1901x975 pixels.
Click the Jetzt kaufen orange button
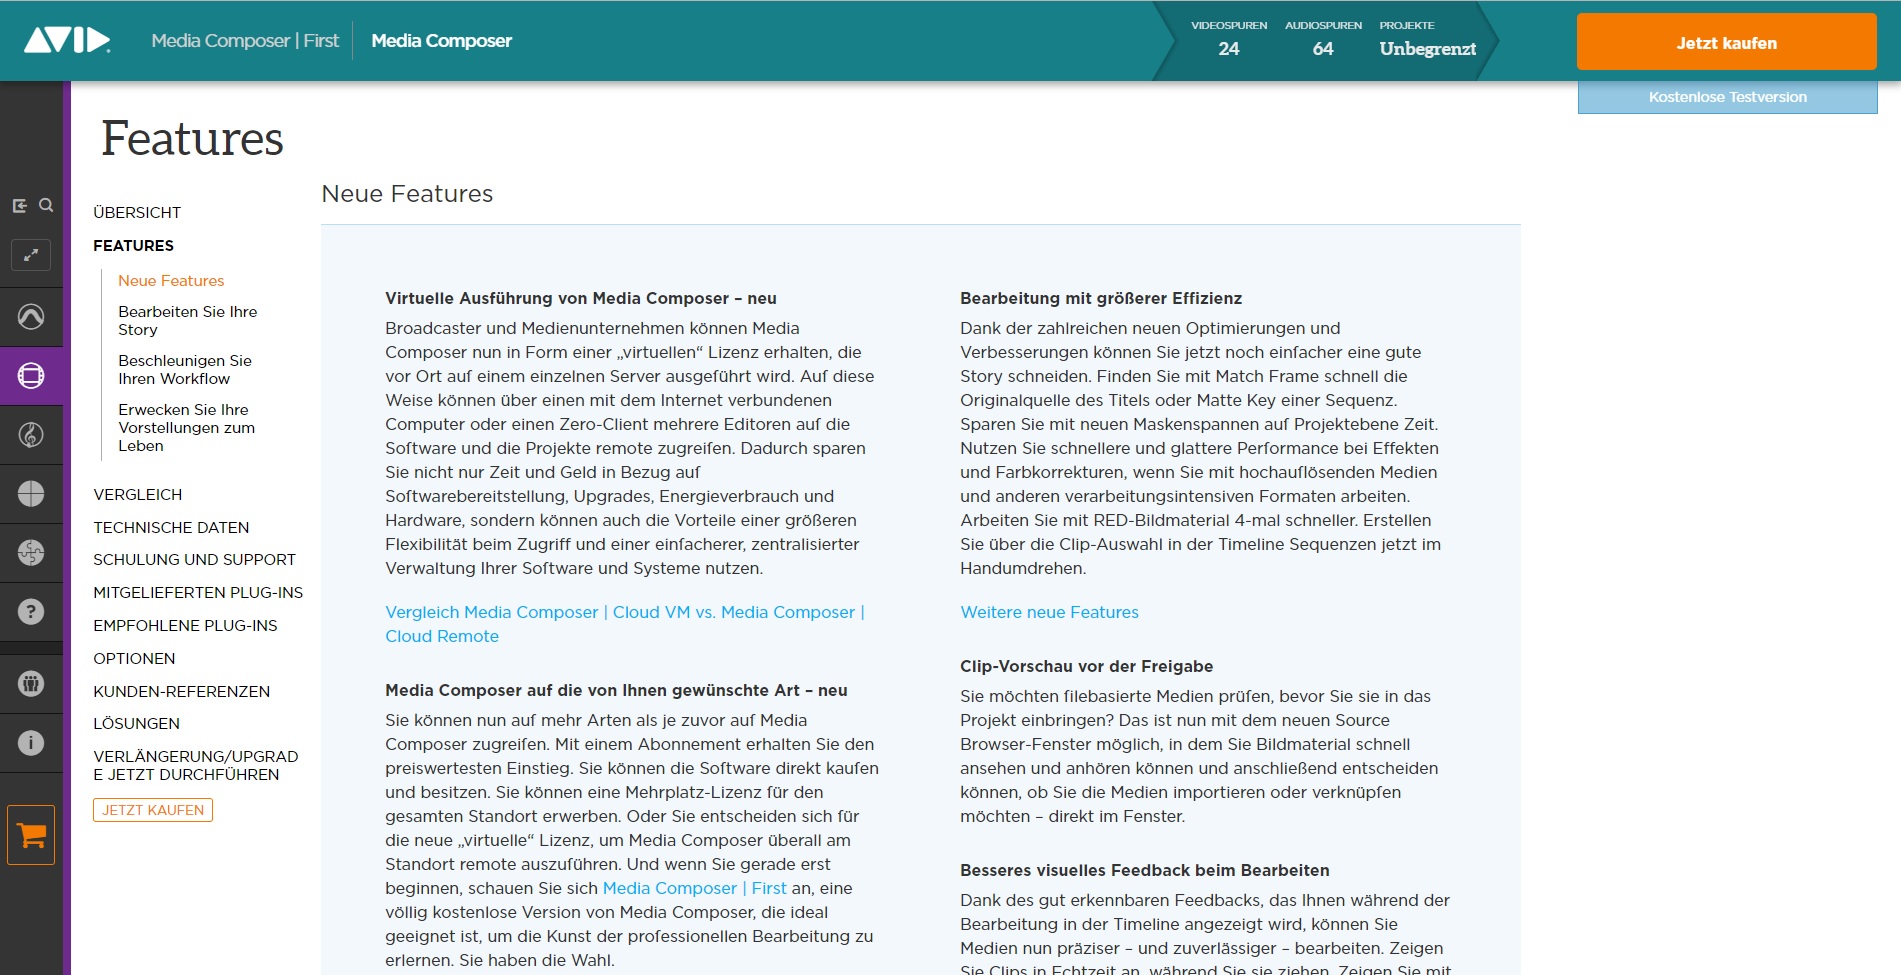1726,42
